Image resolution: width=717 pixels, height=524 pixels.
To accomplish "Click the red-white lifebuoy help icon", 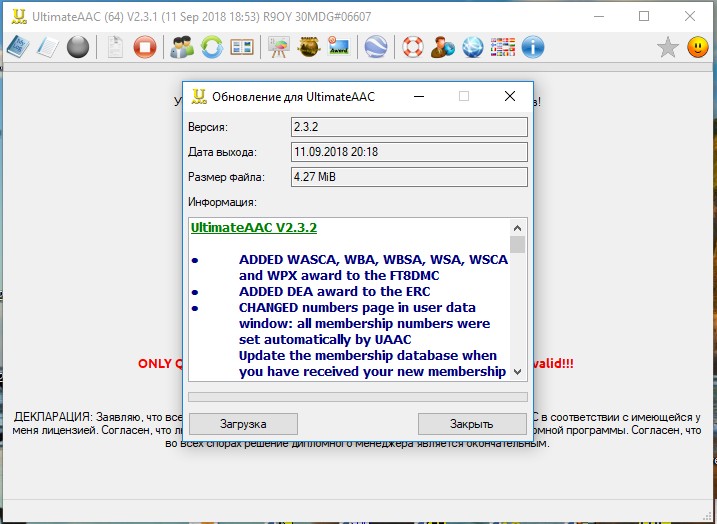I will (413, 47).
